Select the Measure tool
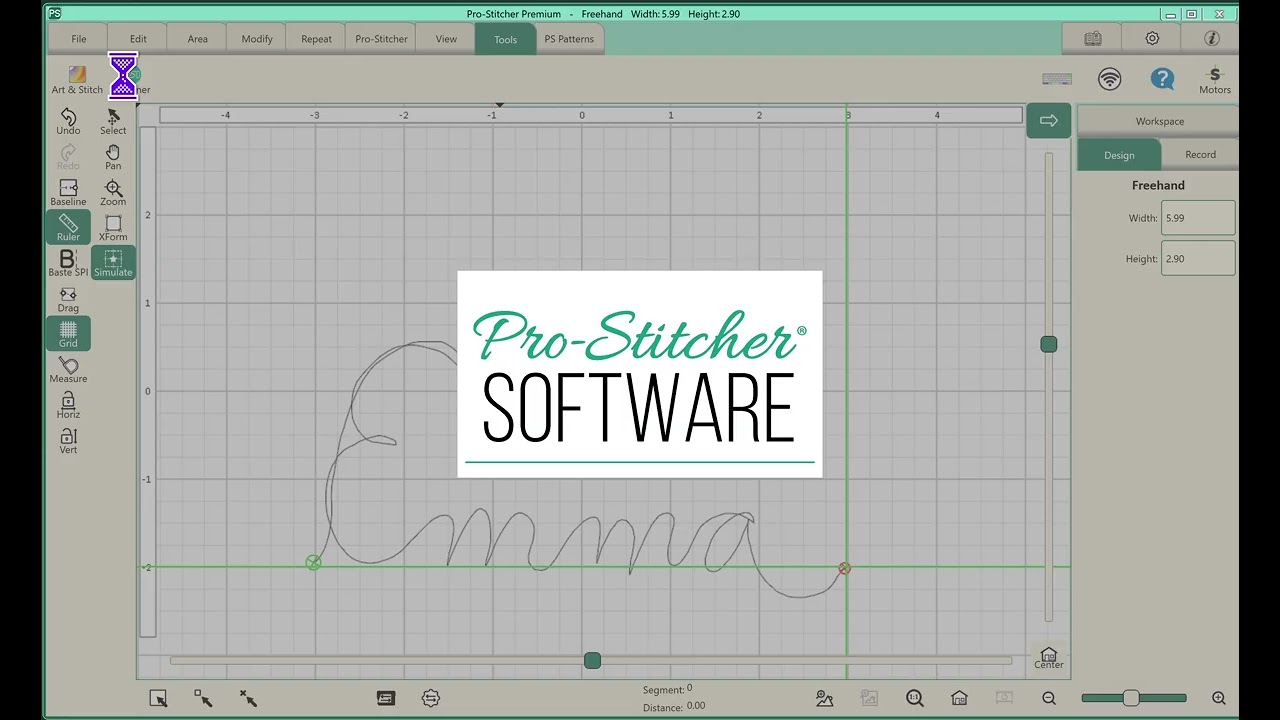Screen dimensions: 1280x720 click(68, 370)
